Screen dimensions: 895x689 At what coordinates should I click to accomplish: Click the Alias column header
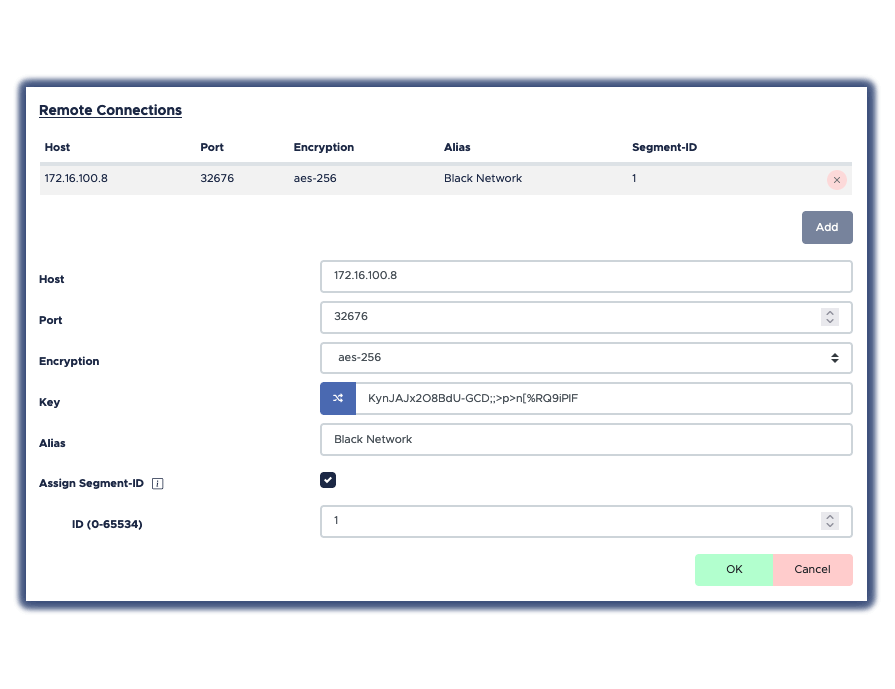[x=457, y=147]
